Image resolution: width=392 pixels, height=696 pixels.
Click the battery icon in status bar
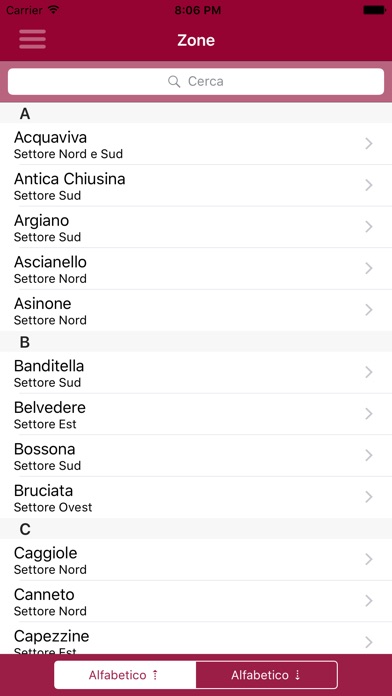[374, 10]
